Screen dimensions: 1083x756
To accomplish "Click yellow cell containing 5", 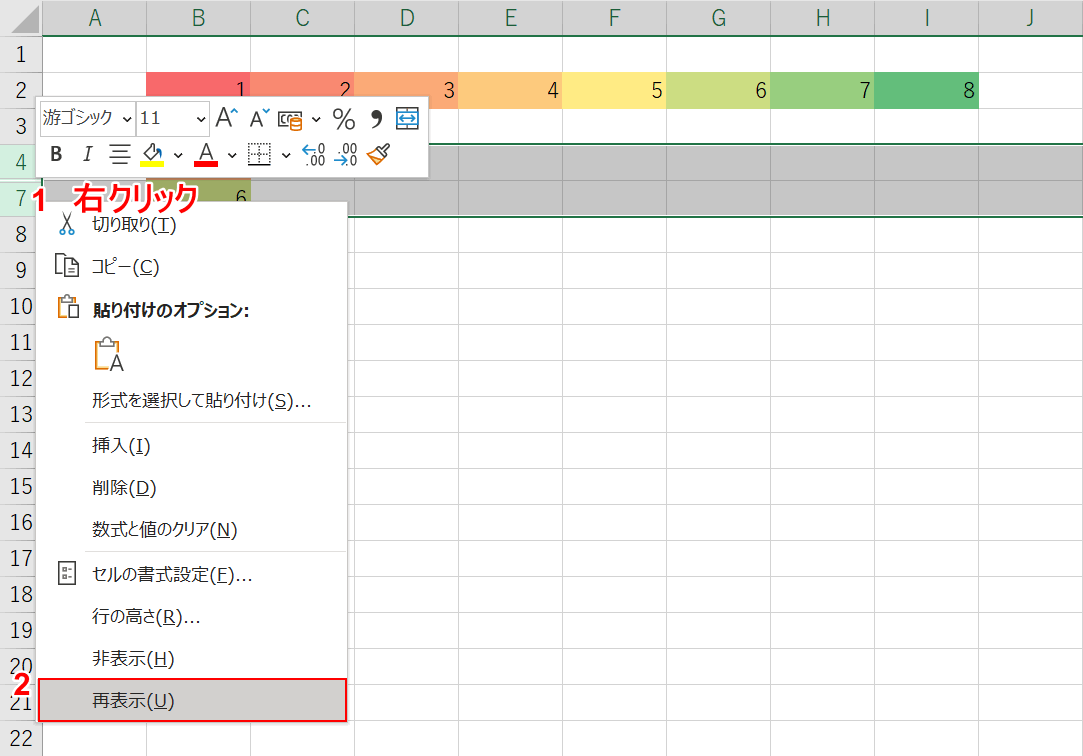I will tap(614, 90).
